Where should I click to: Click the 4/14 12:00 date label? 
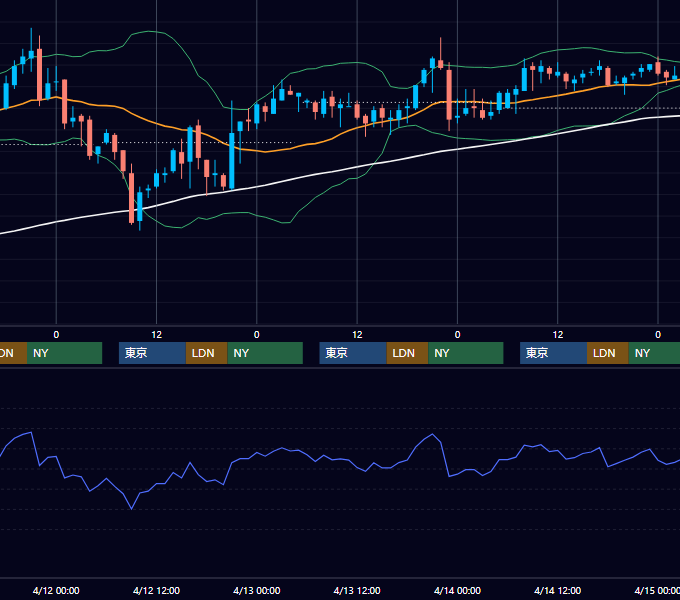557,590
